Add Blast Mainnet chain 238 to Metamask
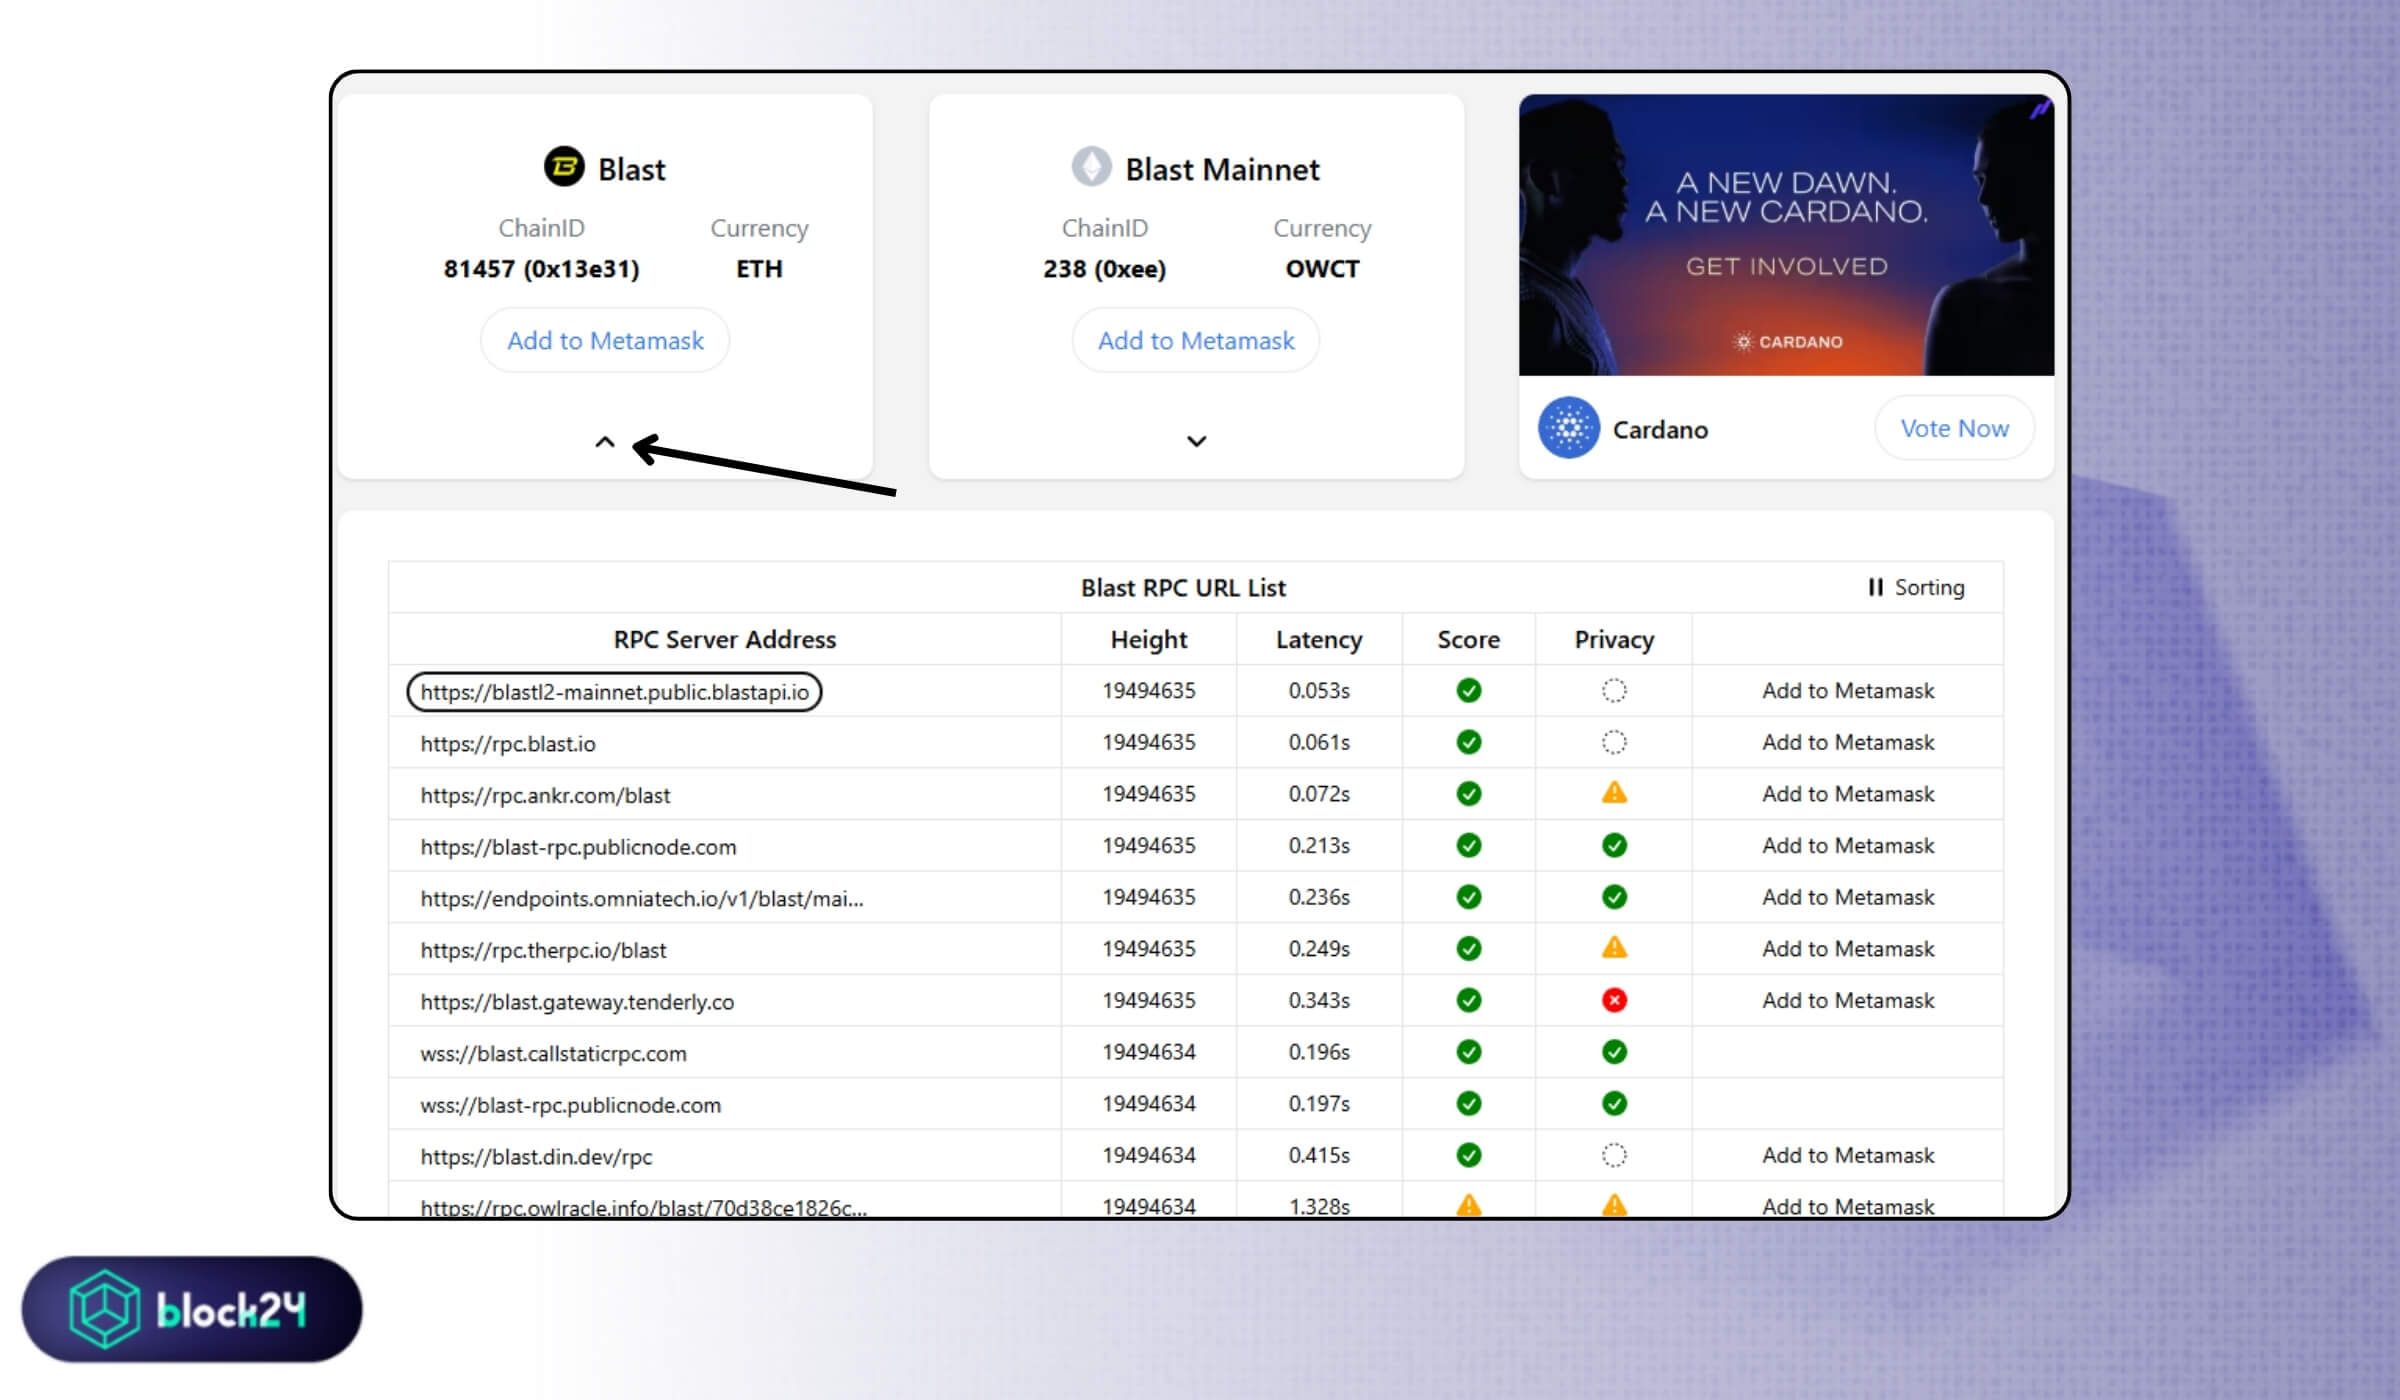 [1196, 340]
